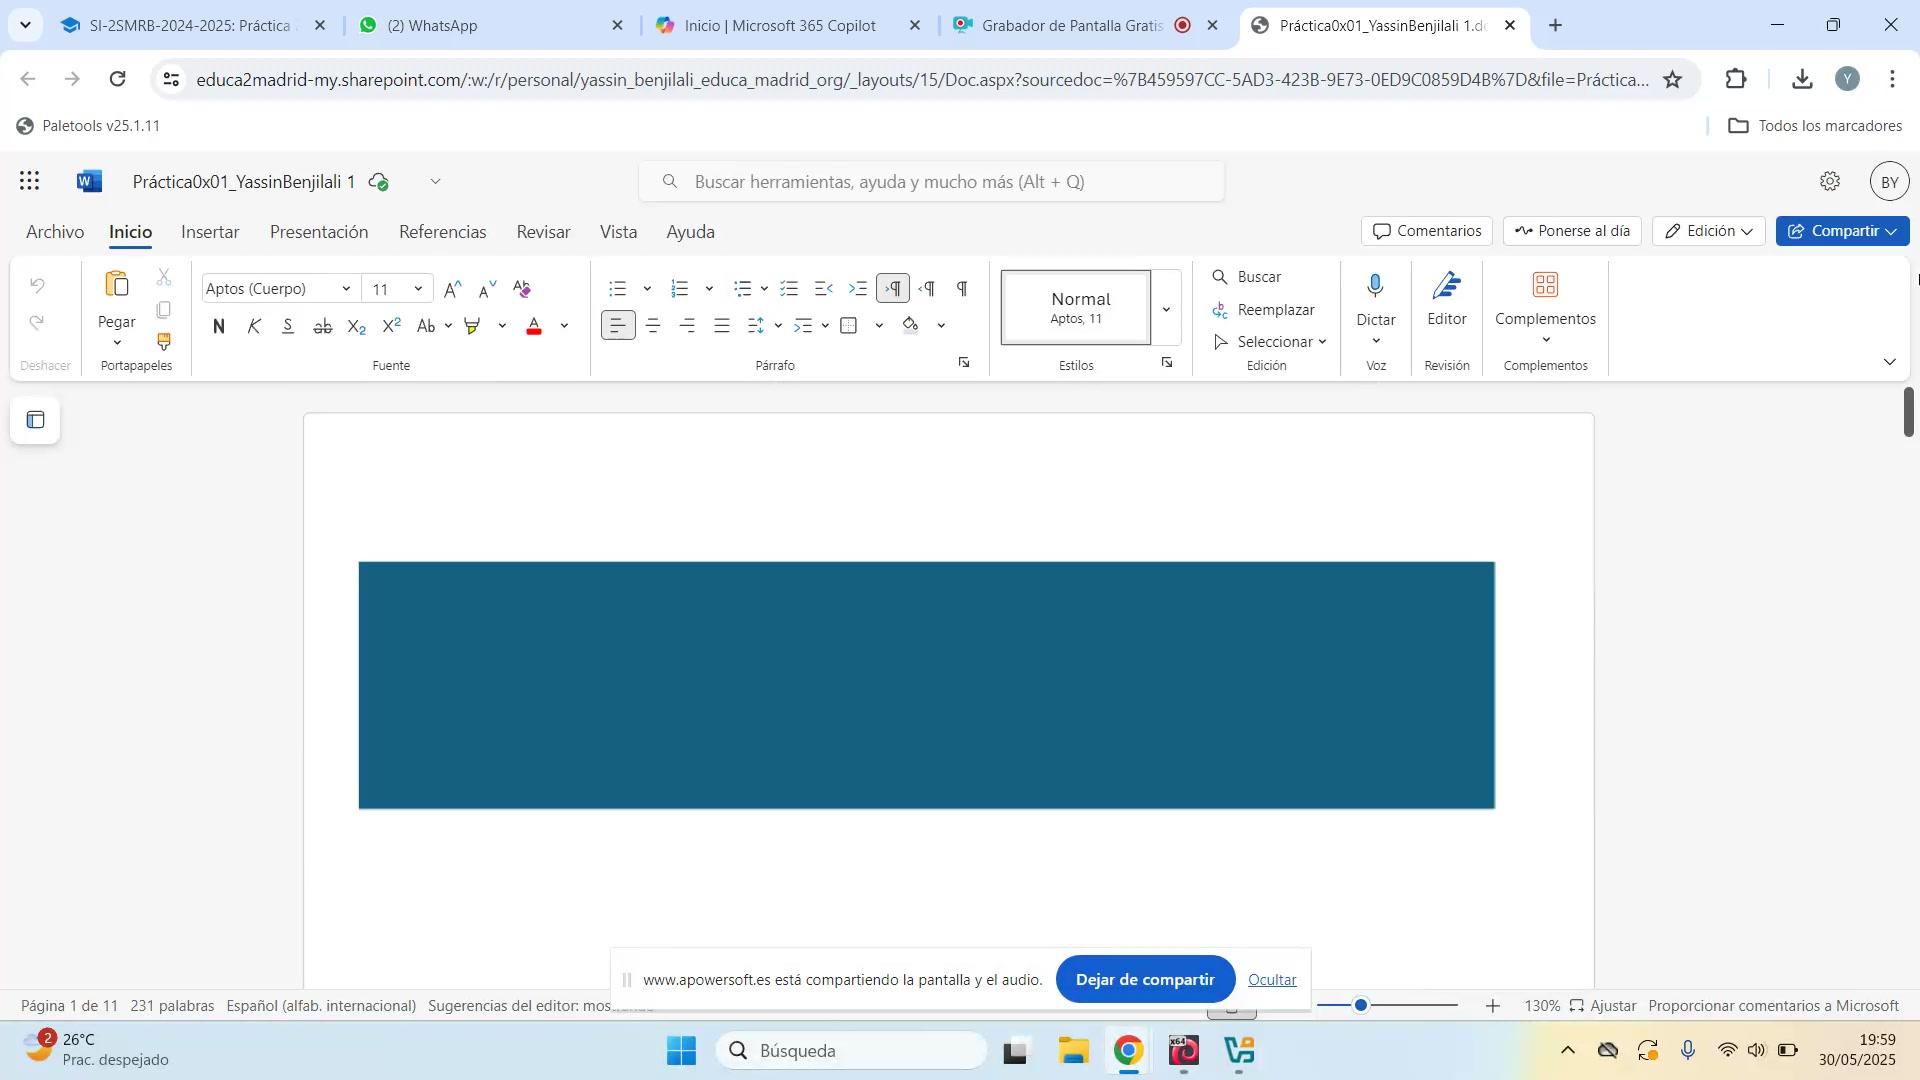Viewport: 1920px width, 1080px height.
Task: Open the navigation pane icon
Action: click(35, 420)
